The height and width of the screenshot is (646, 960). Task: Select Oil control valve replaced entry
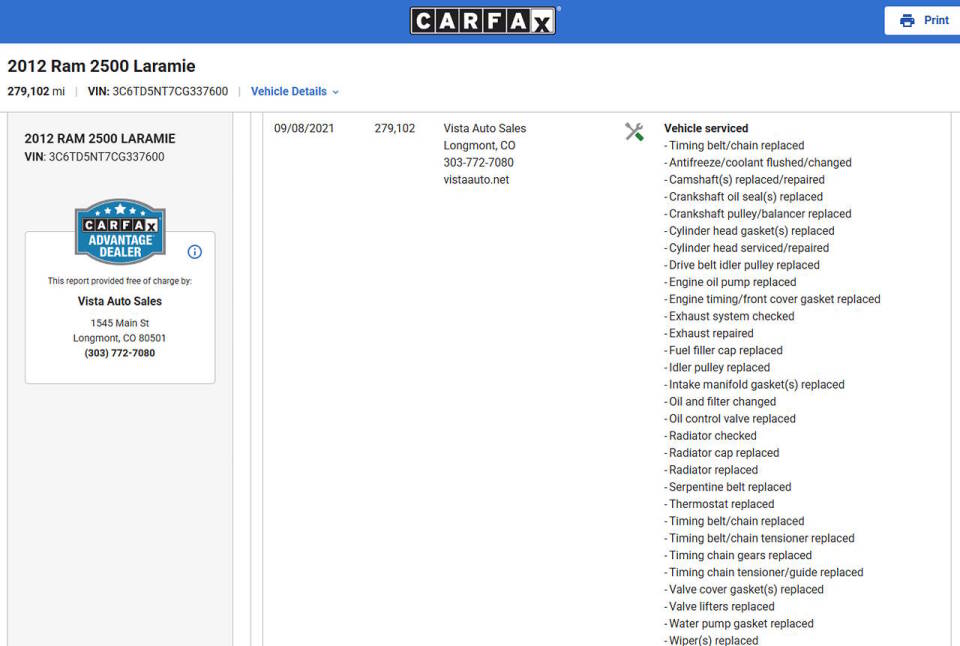click(x=730, y=419)
